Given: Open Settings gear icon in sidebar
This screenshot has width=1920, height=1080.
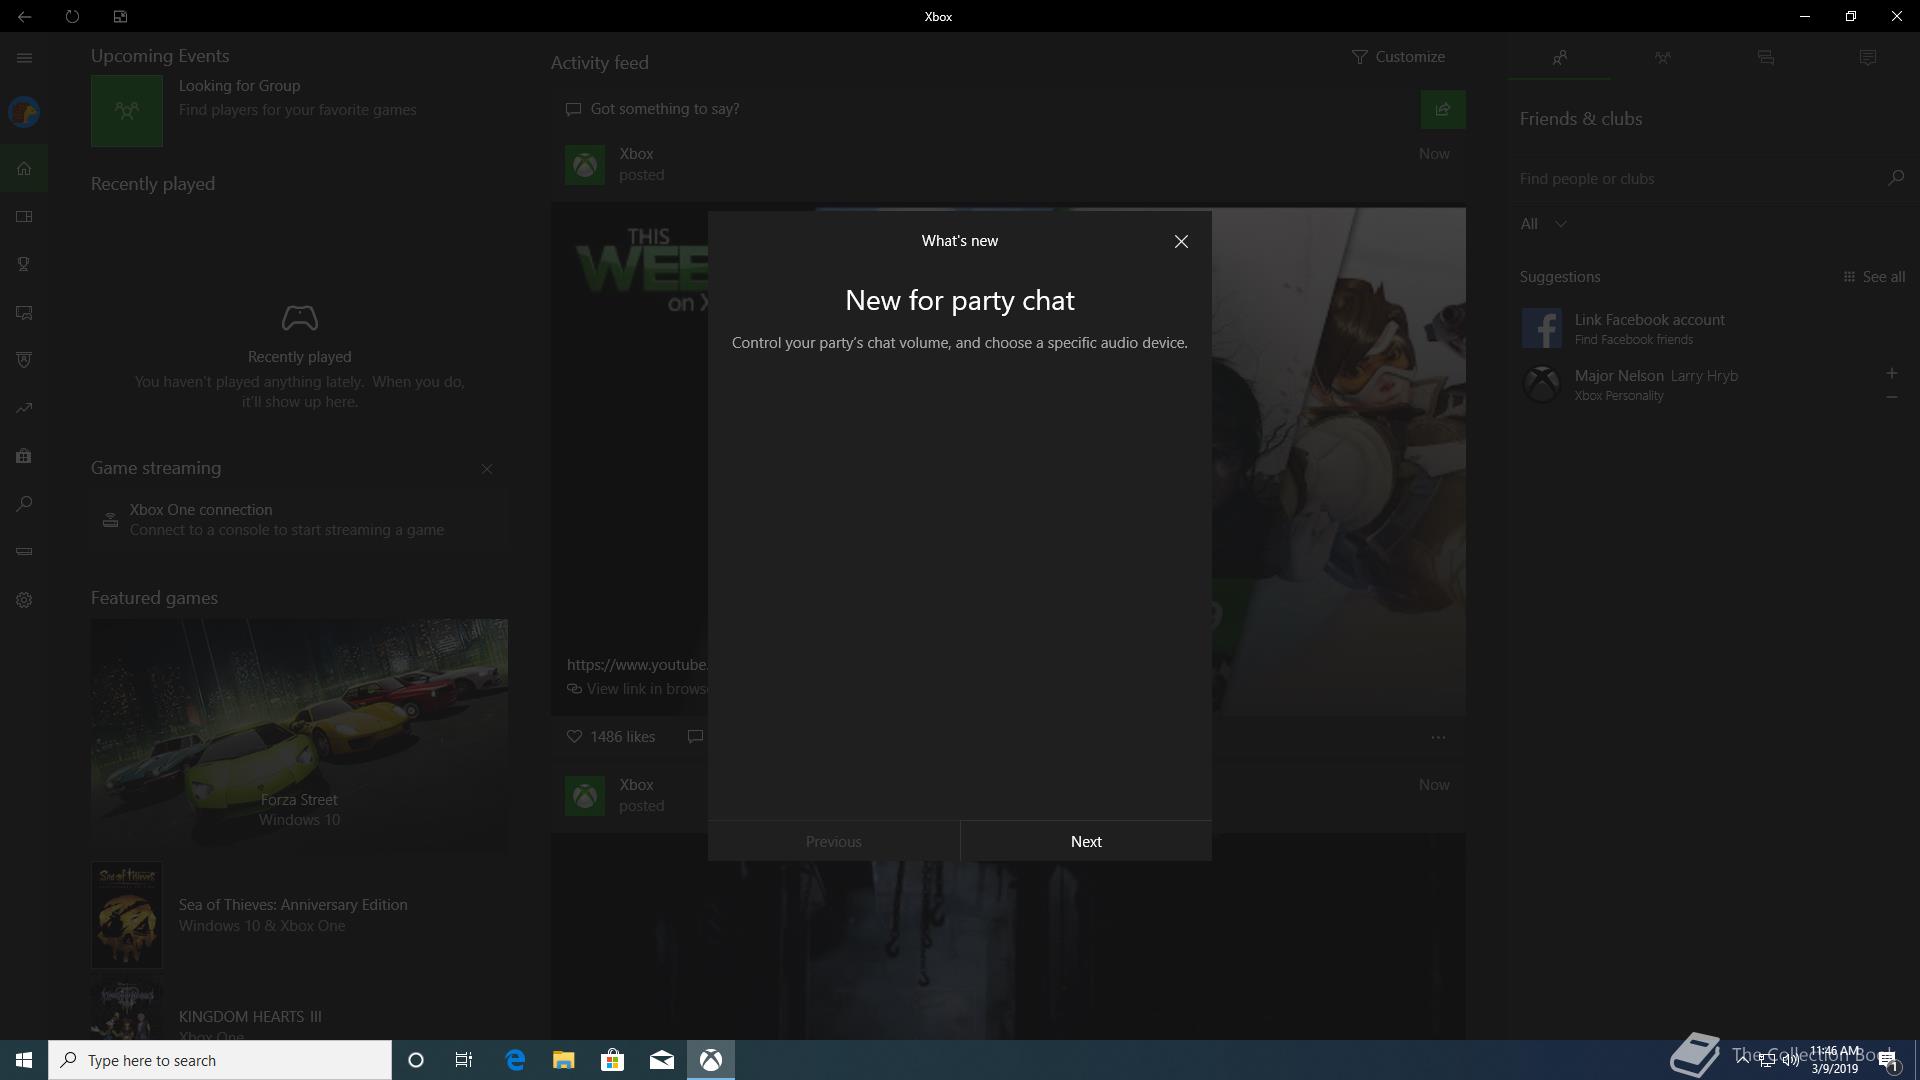Looking at the screenshot, I should coord(24,600).
